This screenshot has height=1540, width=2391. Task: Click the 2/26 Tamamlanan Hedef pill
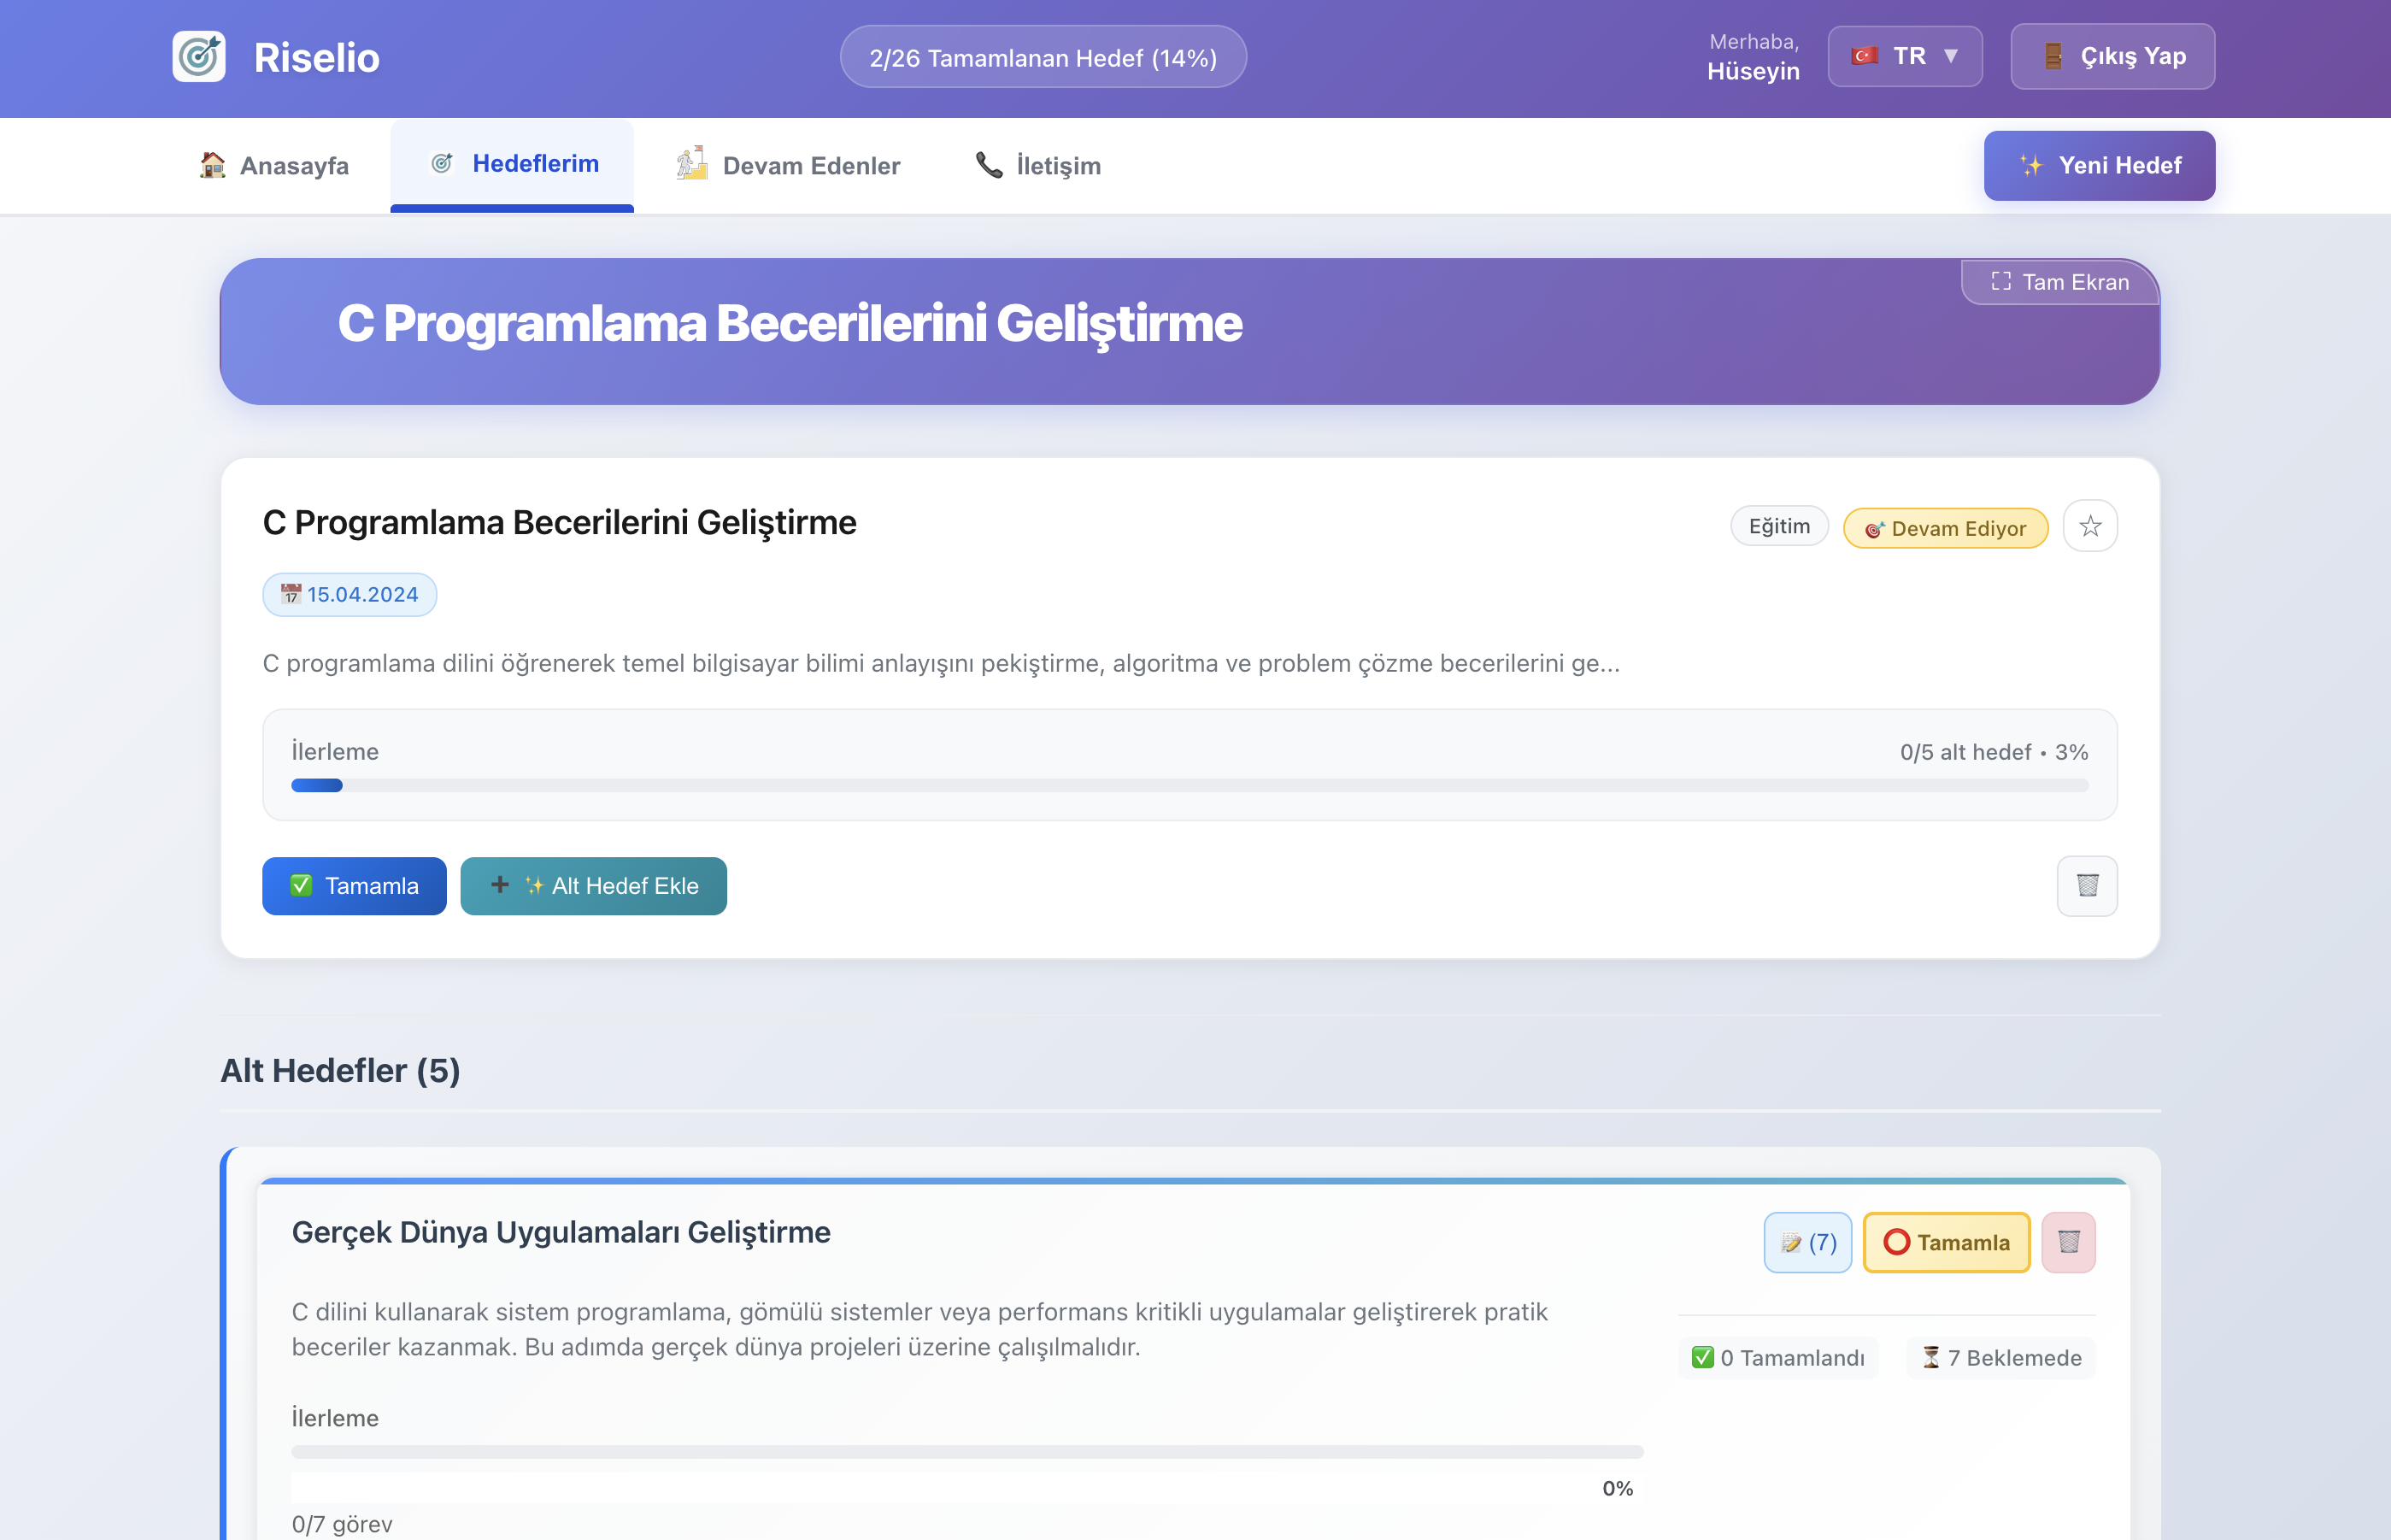(x=1042, y=57)
